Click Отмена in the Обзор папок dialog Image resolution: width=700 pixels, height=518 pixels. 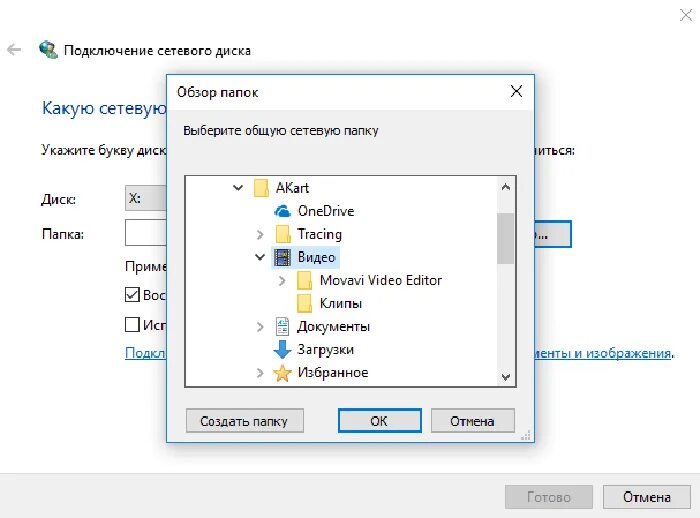(x=473, y=421)
